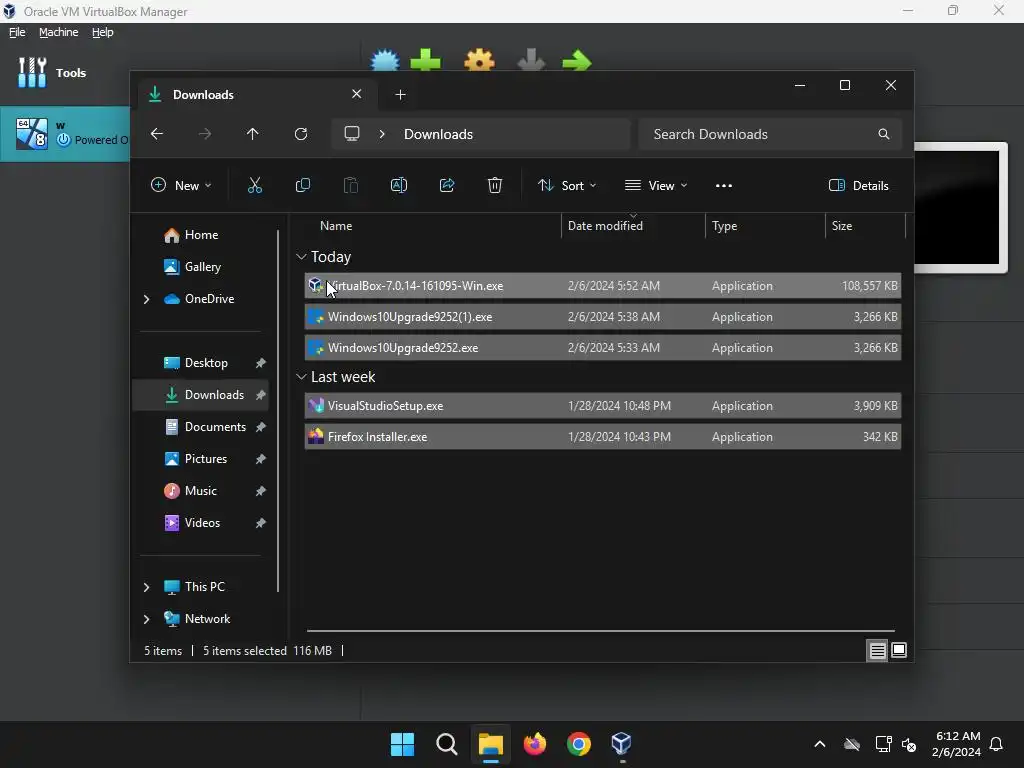Click the Delete trash can icon
Image resolution: width=1024 pixels, height=768 pixels.
[494, 185]
